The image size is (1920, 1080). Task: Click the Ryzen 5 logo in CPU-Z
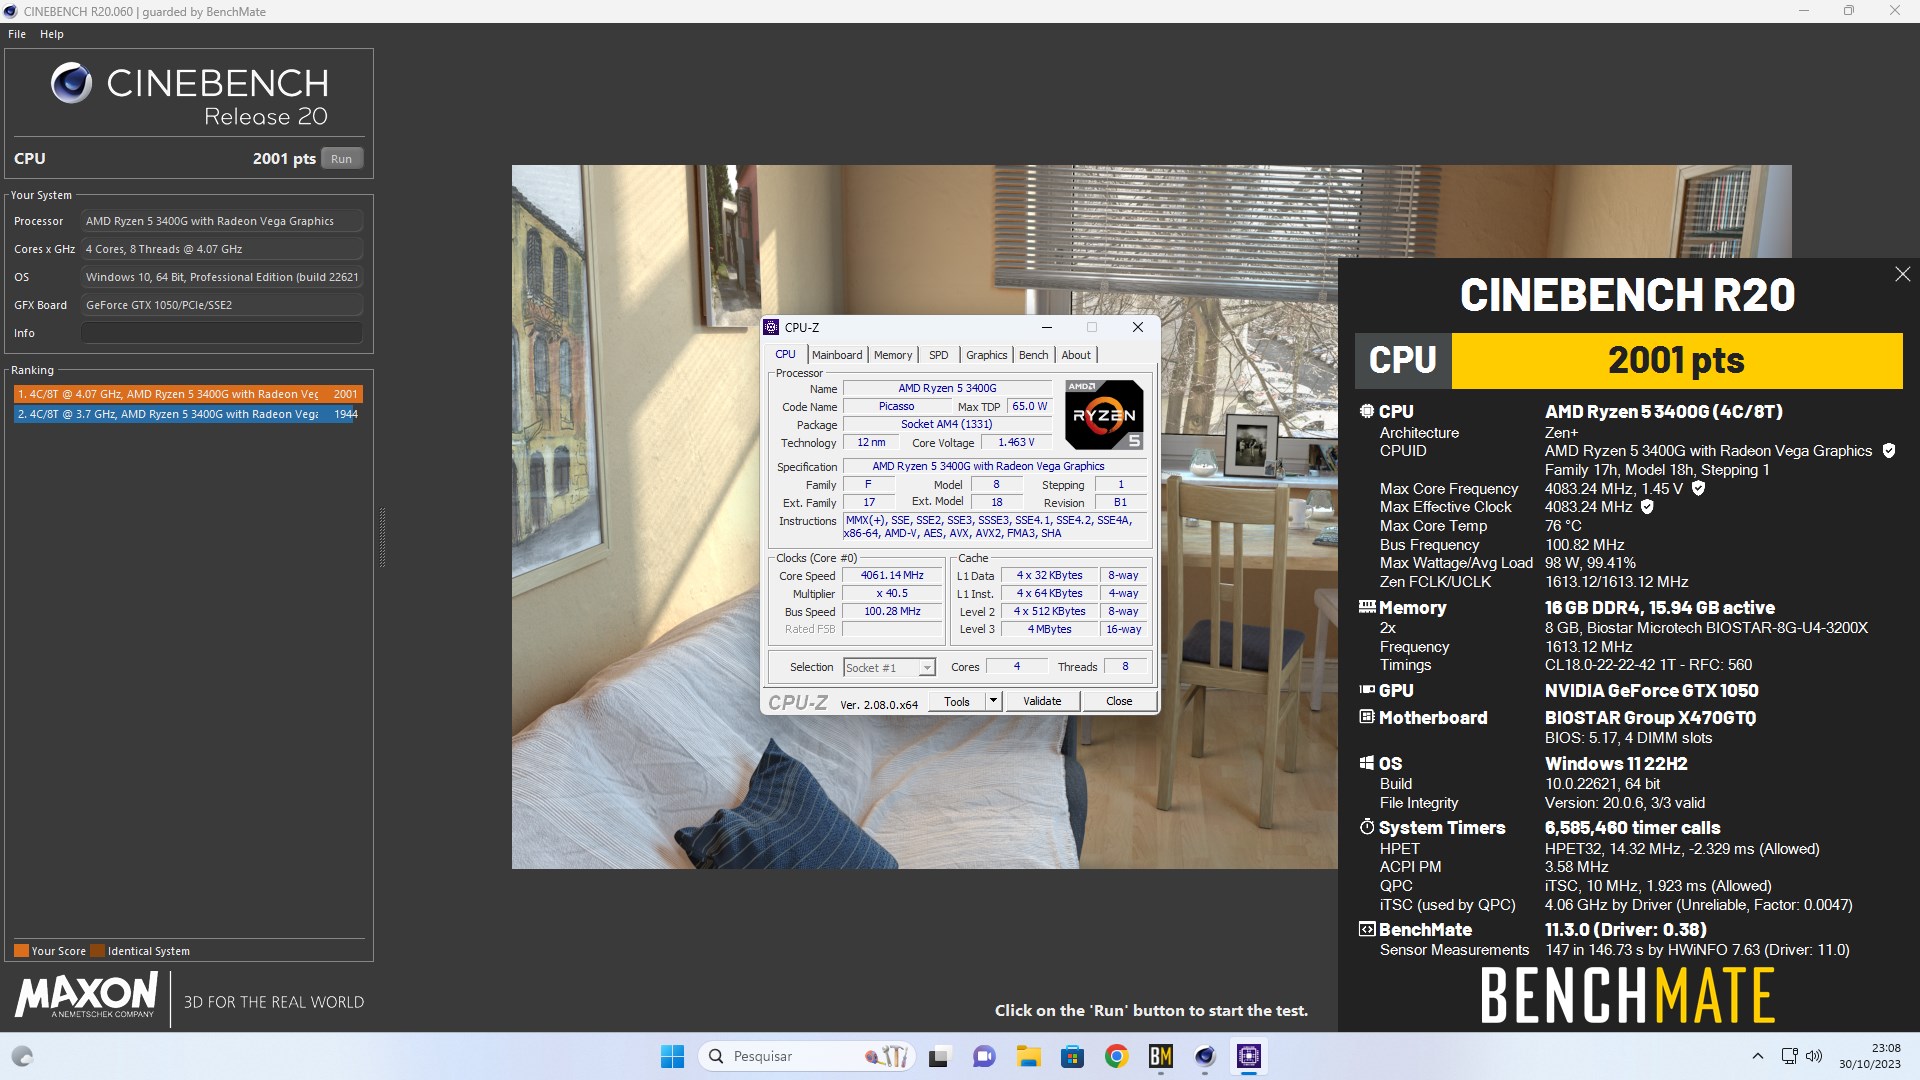tap(1104, 414)
